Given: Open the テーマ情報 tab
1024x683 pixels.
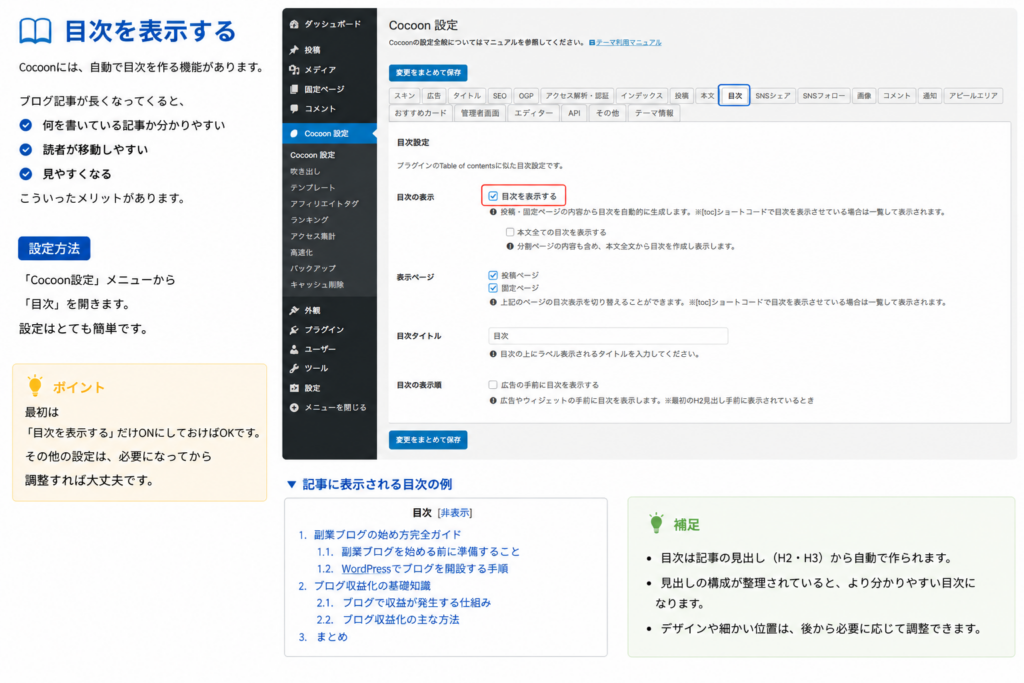Looking at the screenshot, I should pos(654,113).
